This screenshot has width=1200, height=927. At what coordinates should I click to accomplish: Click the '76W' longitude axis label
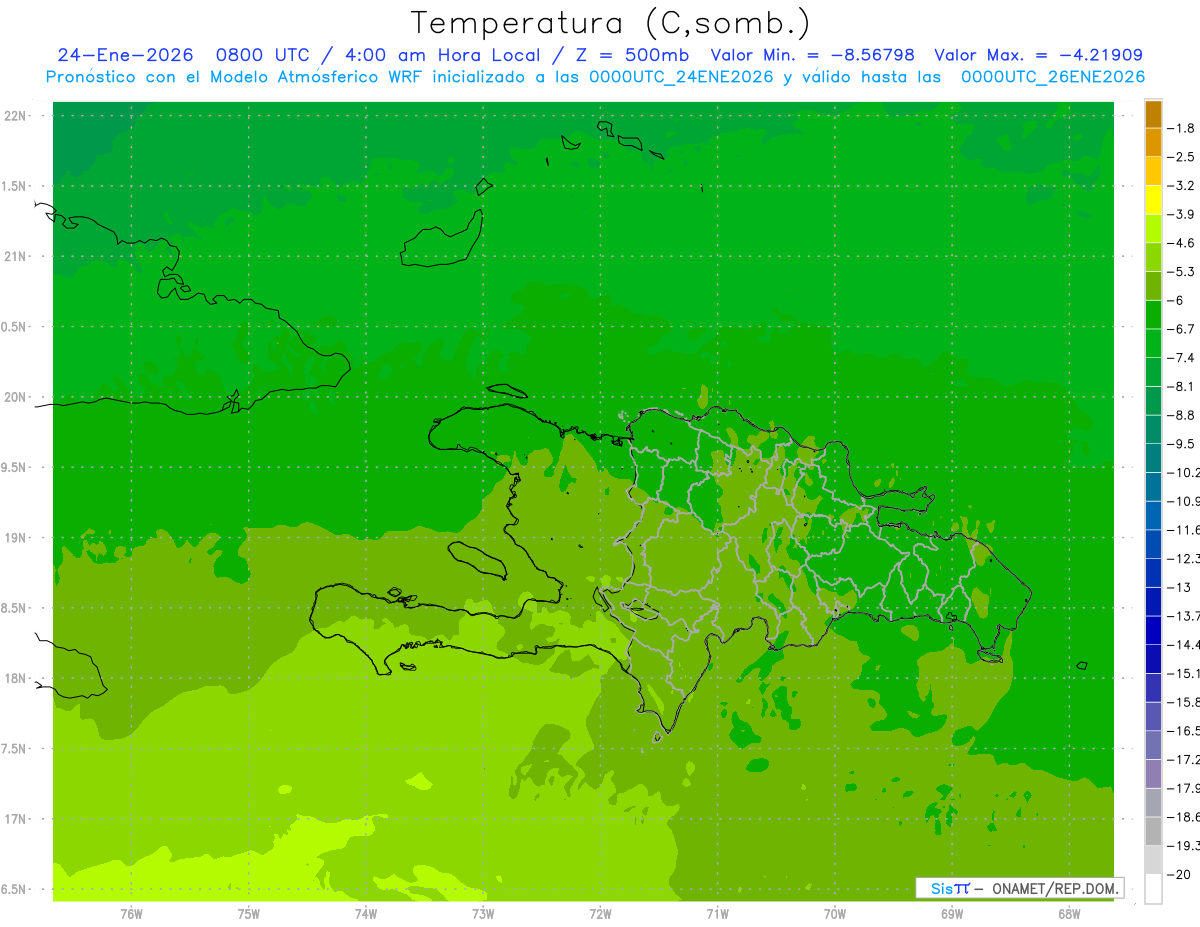point(131,913)
